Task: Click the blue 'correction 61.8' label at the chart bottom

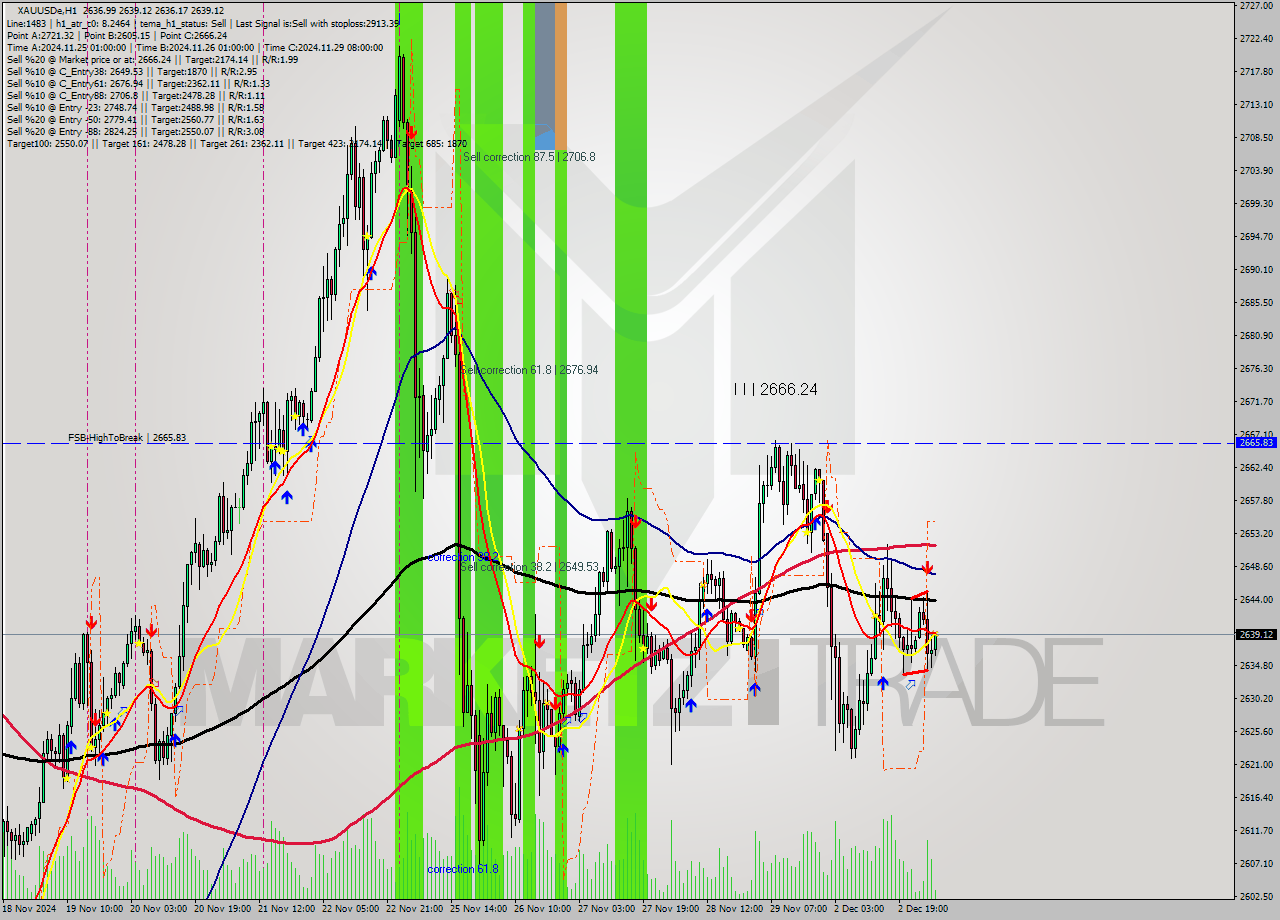Action: tap(462, 869)
